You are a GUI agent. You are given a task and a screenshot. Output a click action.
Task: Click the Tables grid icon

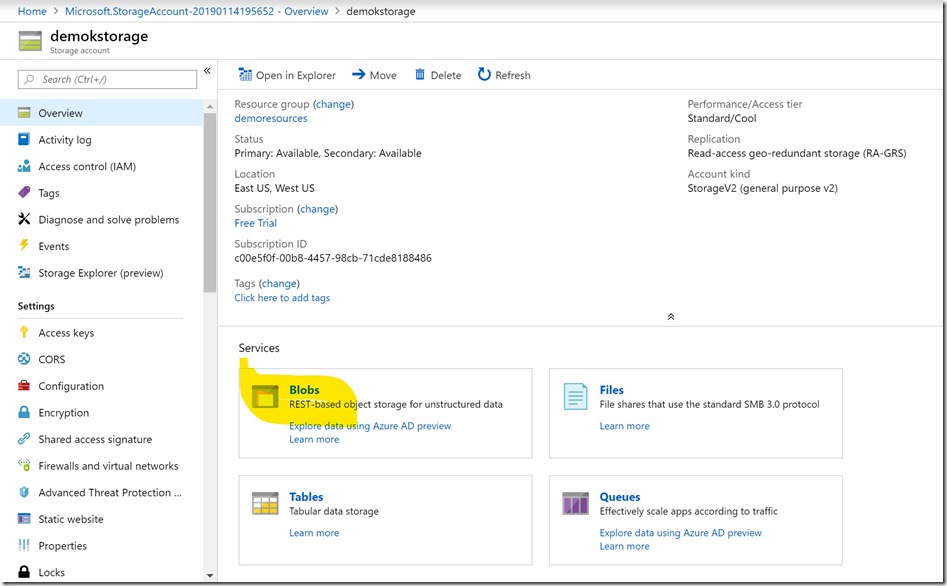(265, 503)
